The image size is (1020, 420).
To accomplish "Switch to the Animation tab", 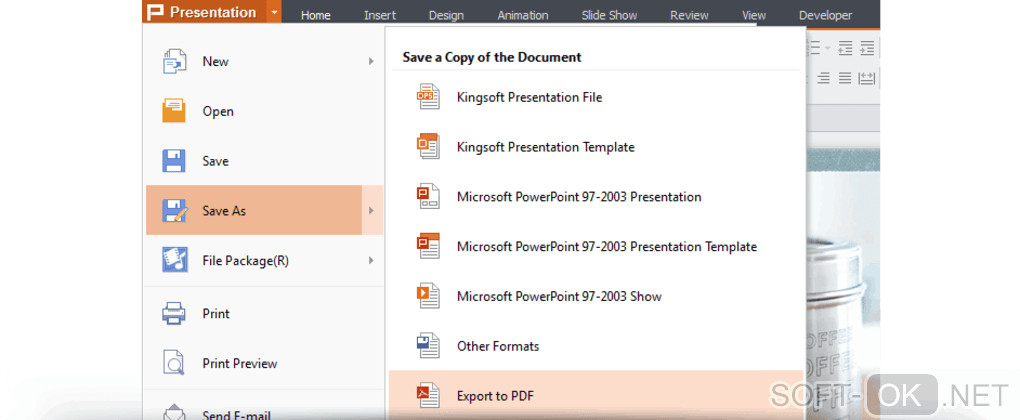I will click(523, 15).
